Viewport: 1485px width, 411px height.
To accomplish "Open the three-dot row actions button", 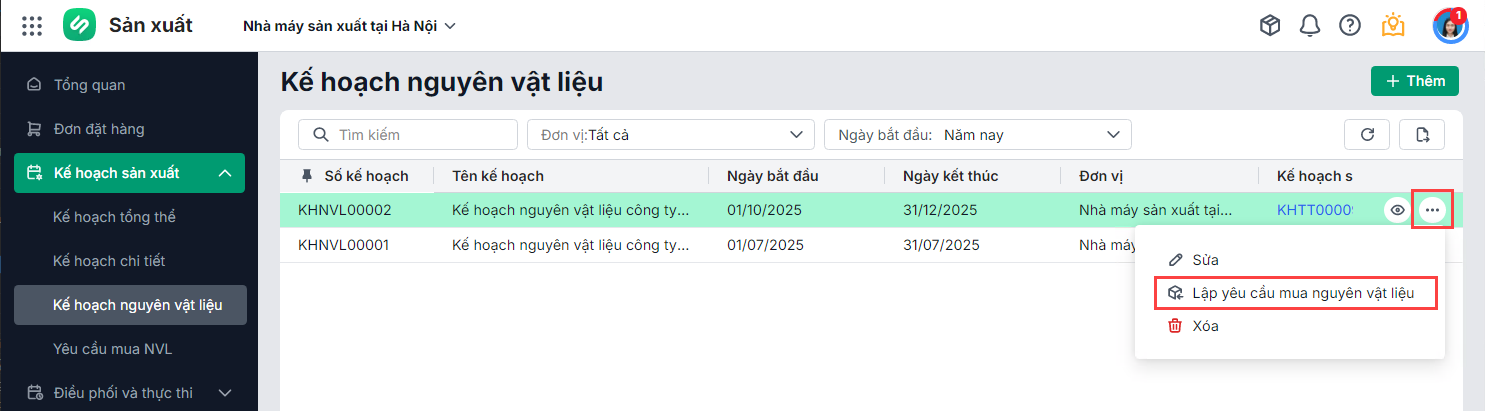I will pyautogui.click(x=1433, y=210).
